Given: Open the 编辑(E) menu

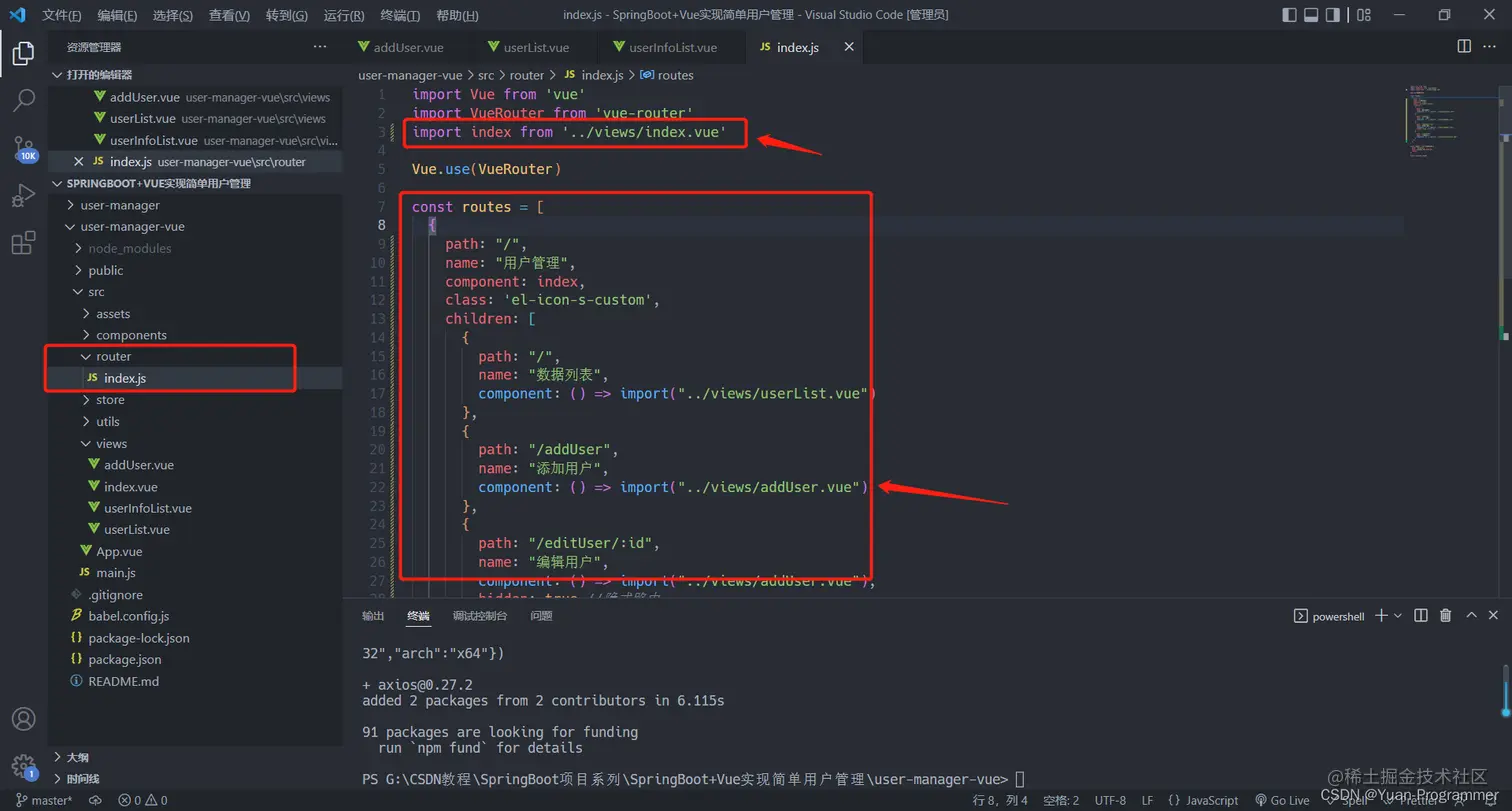Looking at the screenshot, I should pyautogui.click(x=118, y=15).
